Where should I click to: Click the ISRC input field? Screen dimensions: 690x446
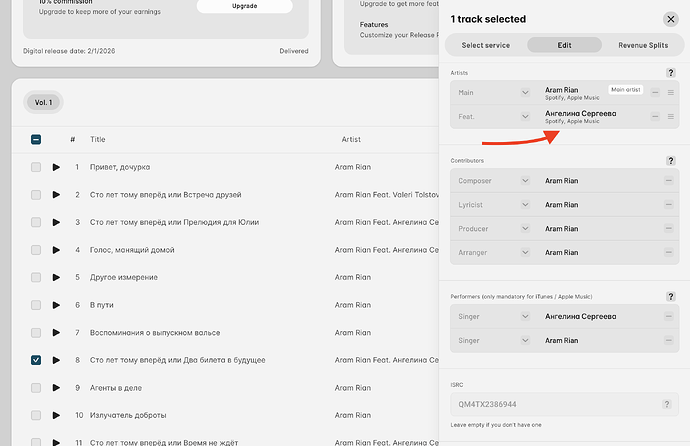[550, 404]
